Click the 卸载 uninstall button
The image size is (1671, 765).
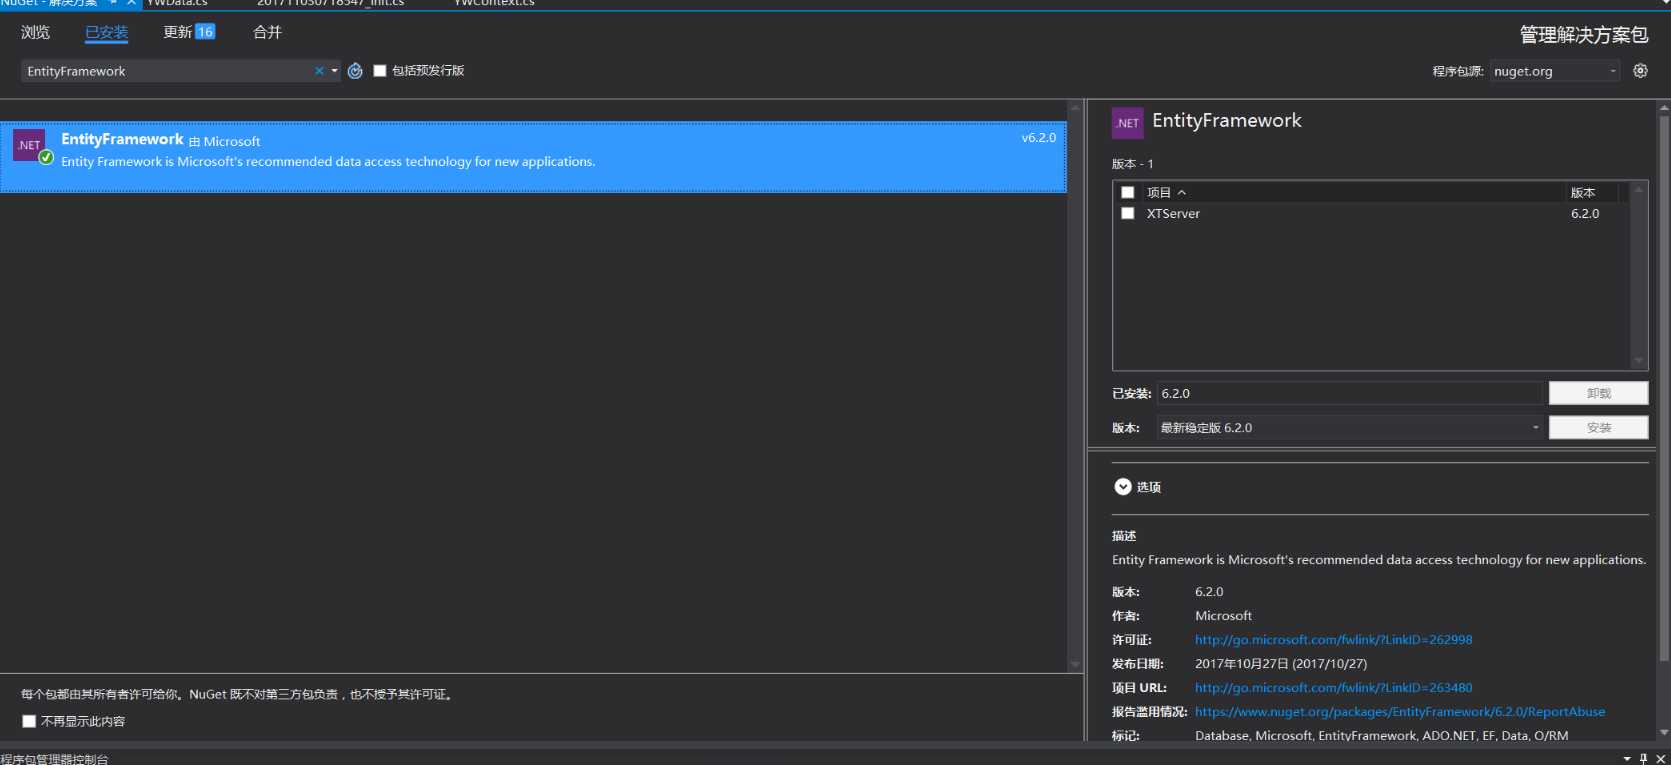click(x=1598, y=393)
